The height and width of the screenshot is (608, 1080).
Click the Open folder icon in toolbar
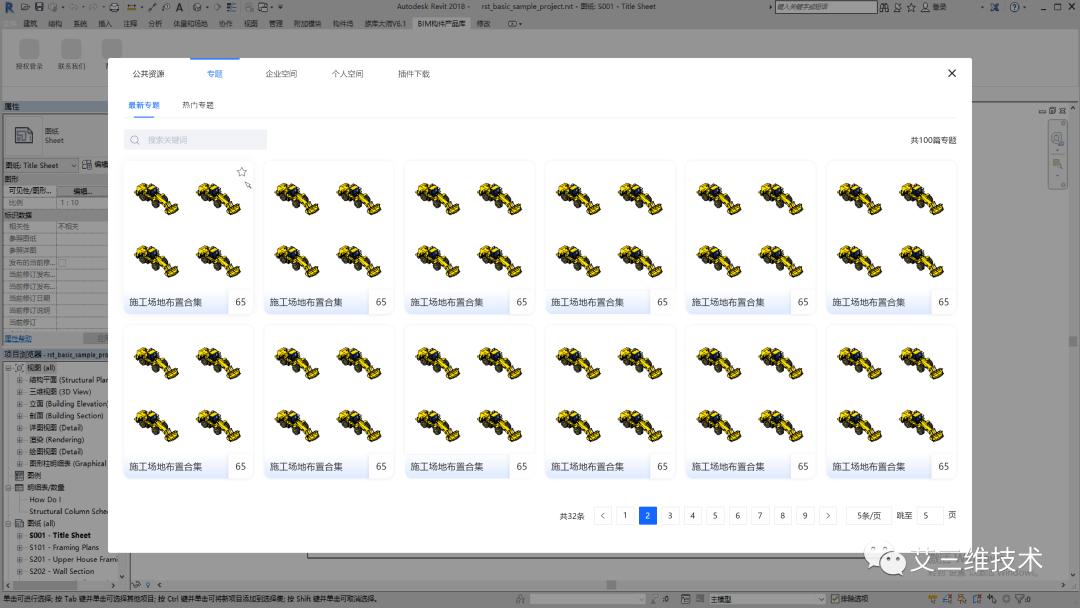(x=27, y=7)
